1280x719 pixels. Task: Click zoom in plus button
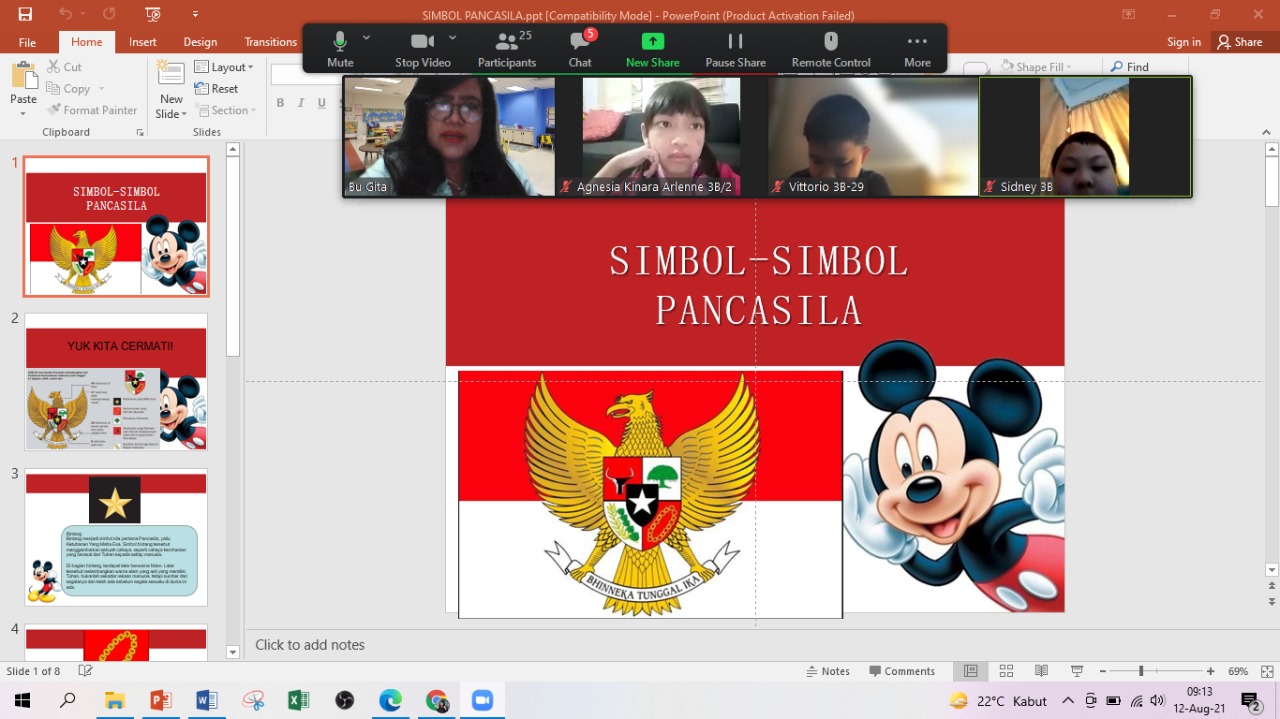1211,671
